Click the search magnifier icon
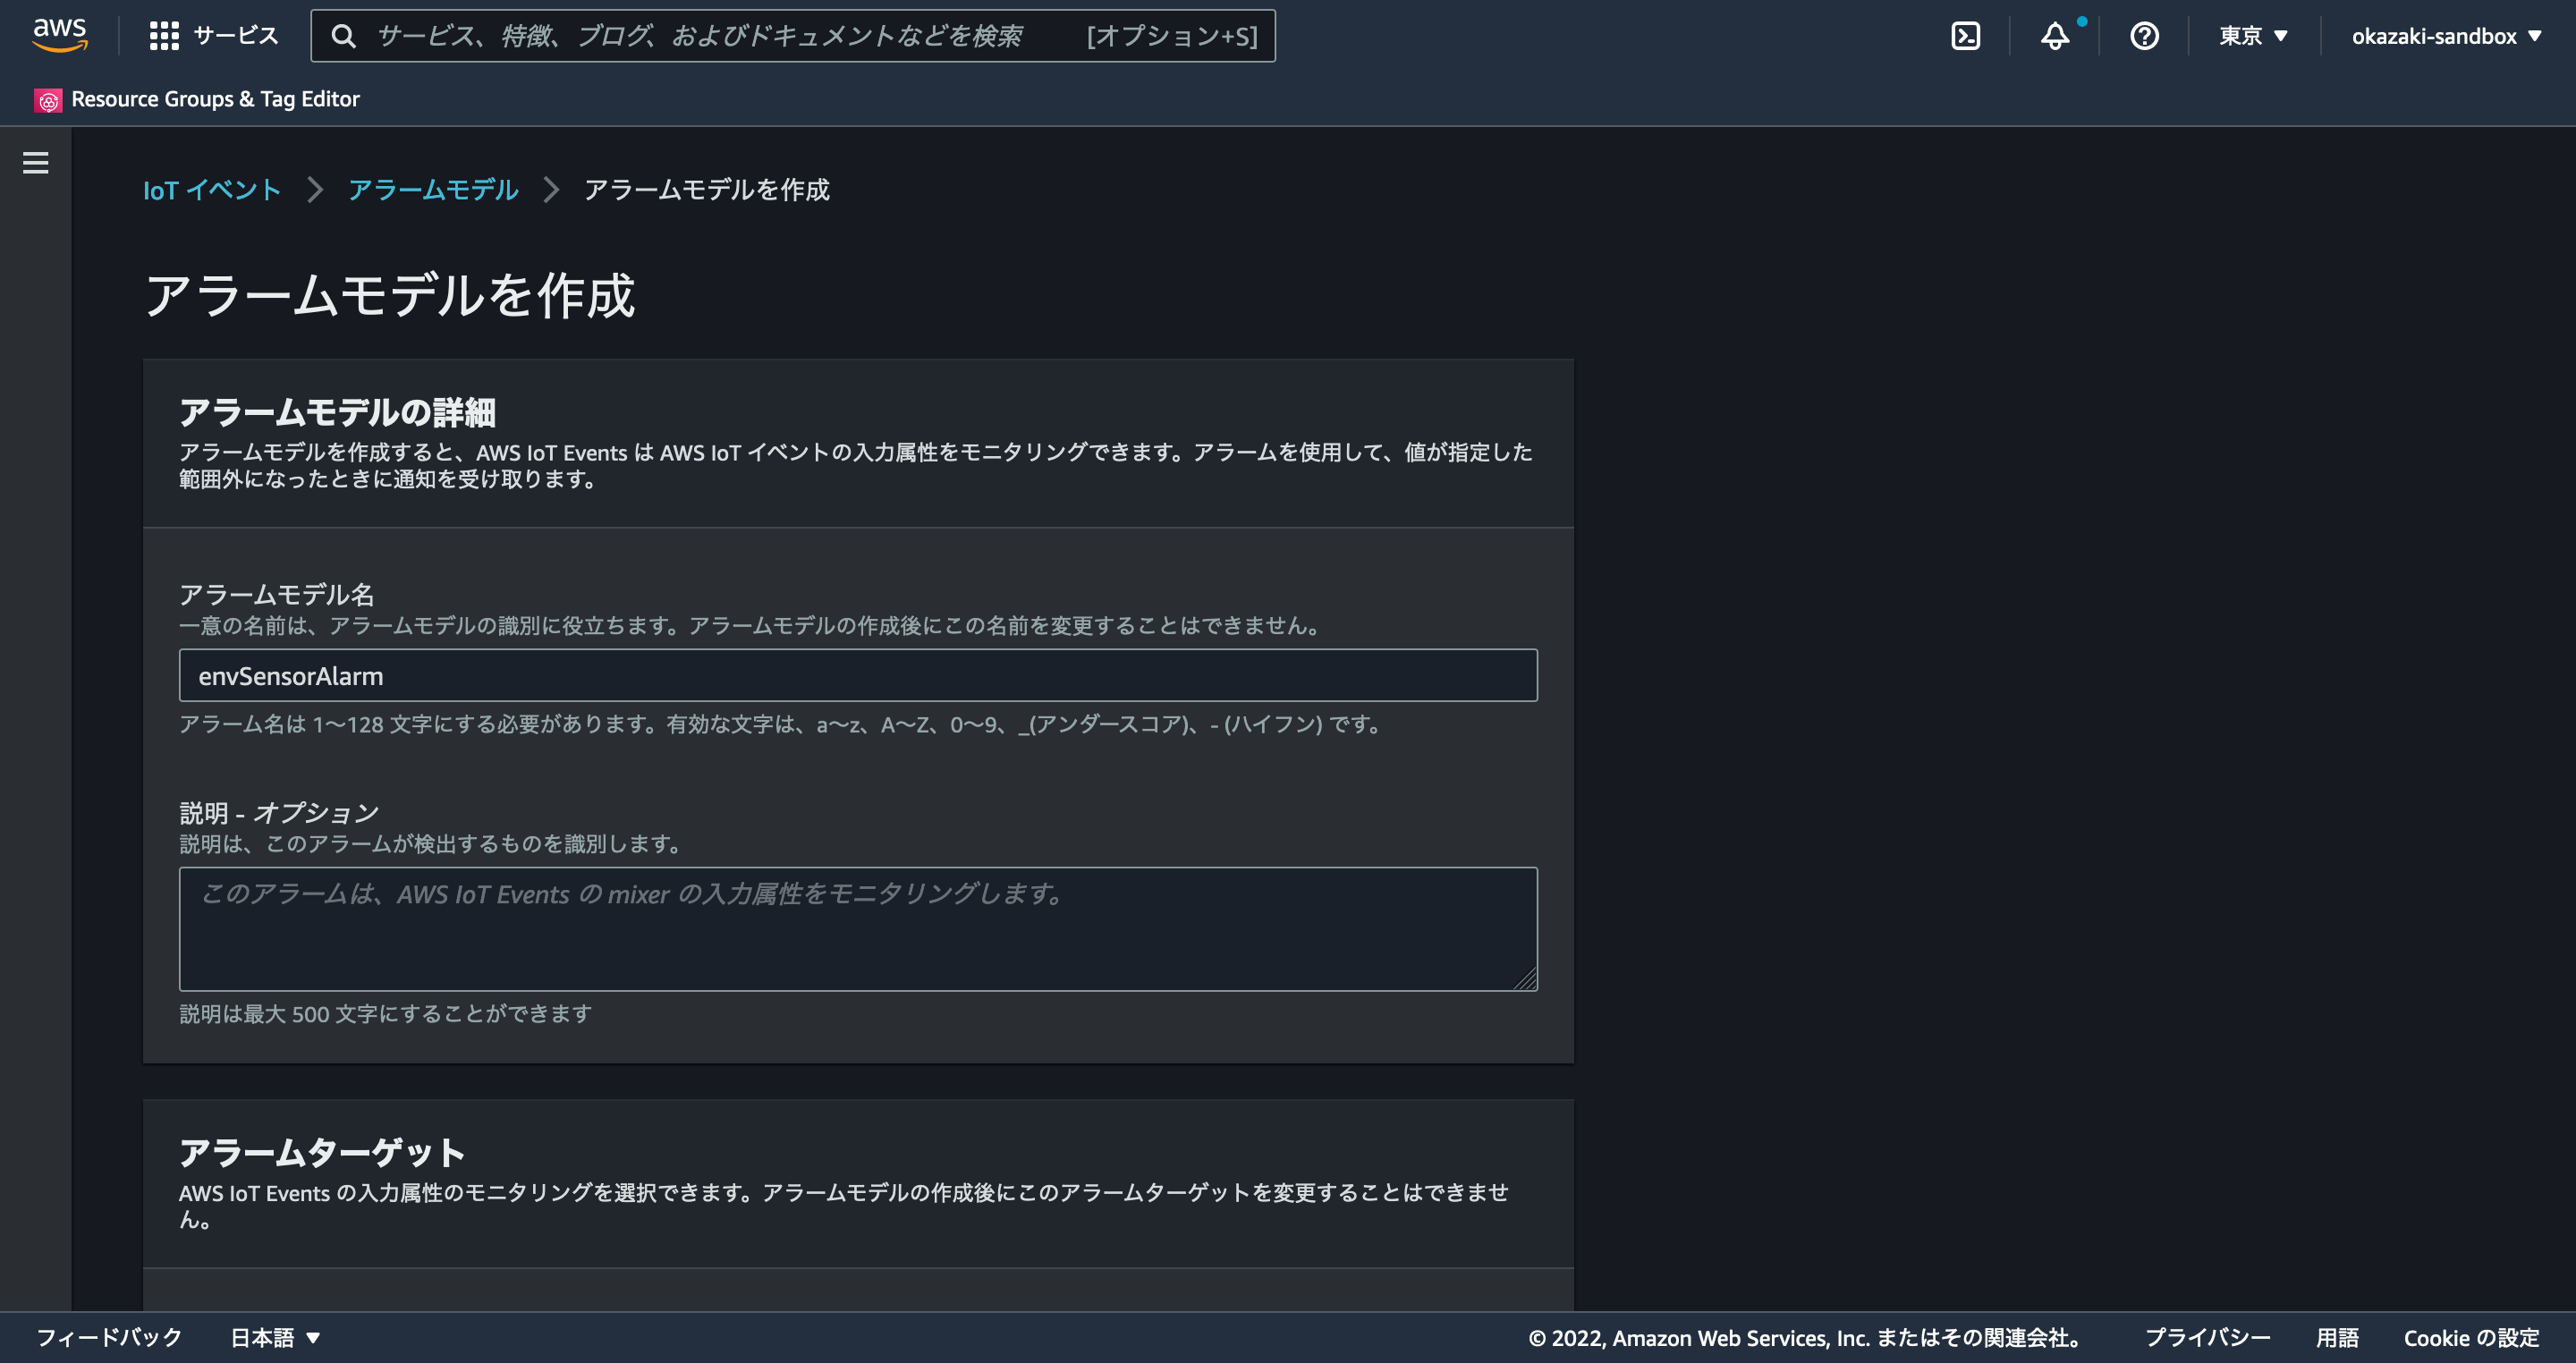The width and height of the screenshot is (2576, 1363). tap(343, 36)
